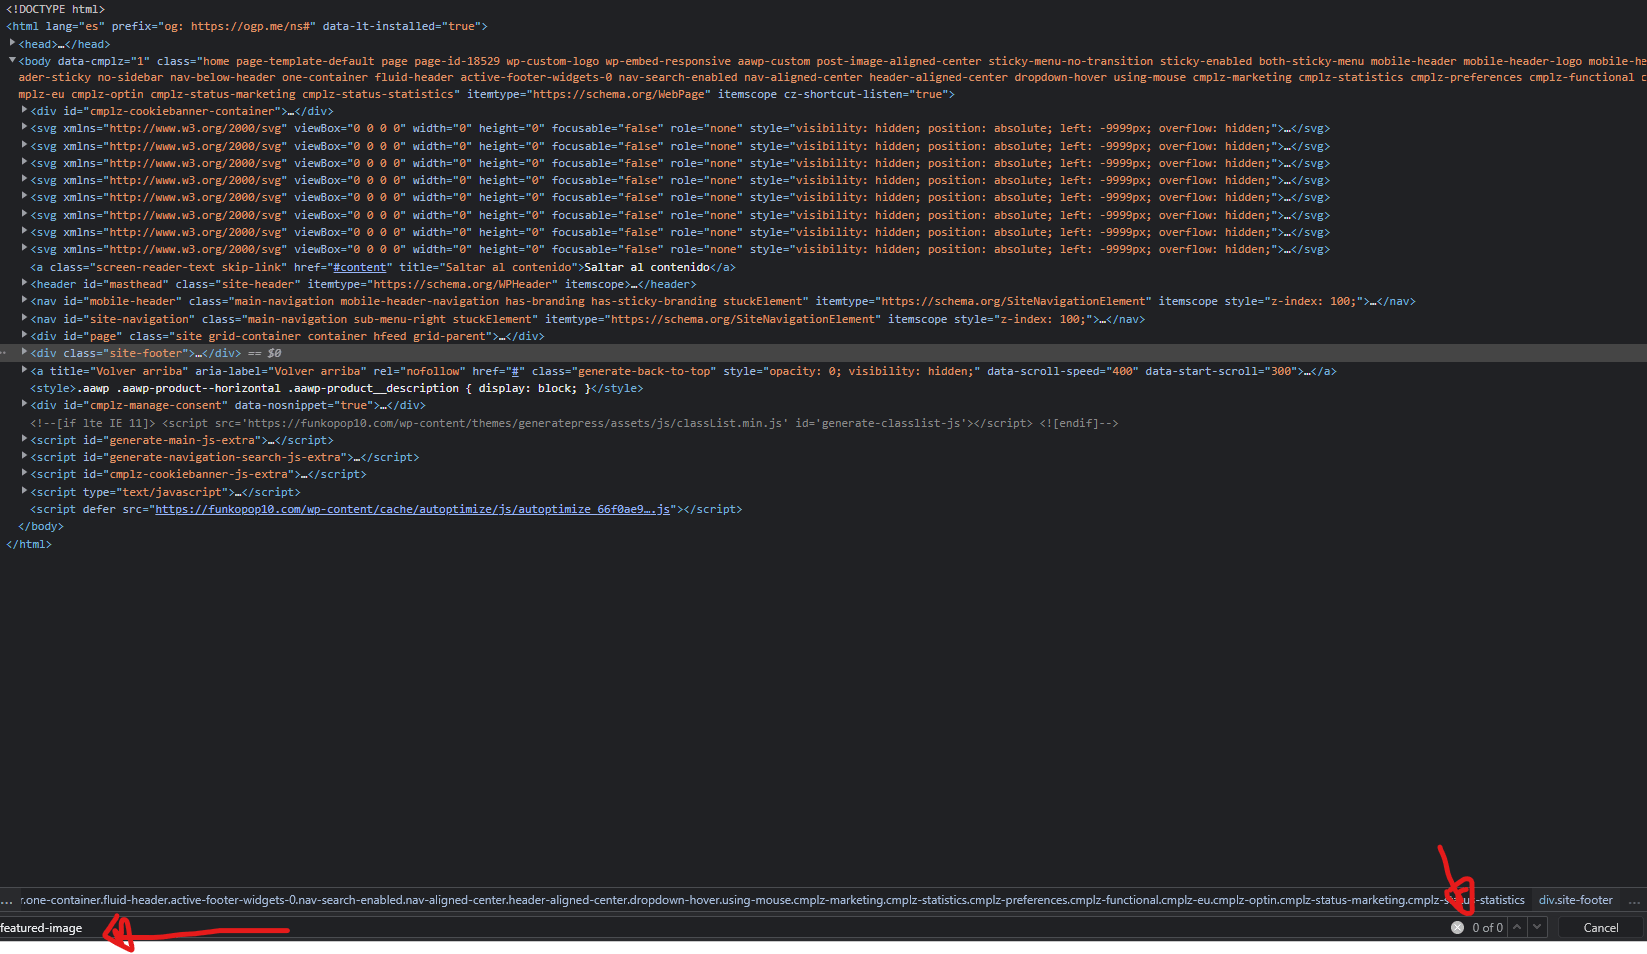
Task: Click 'Saltar al contenido' link text
Action: pos(646,267)
